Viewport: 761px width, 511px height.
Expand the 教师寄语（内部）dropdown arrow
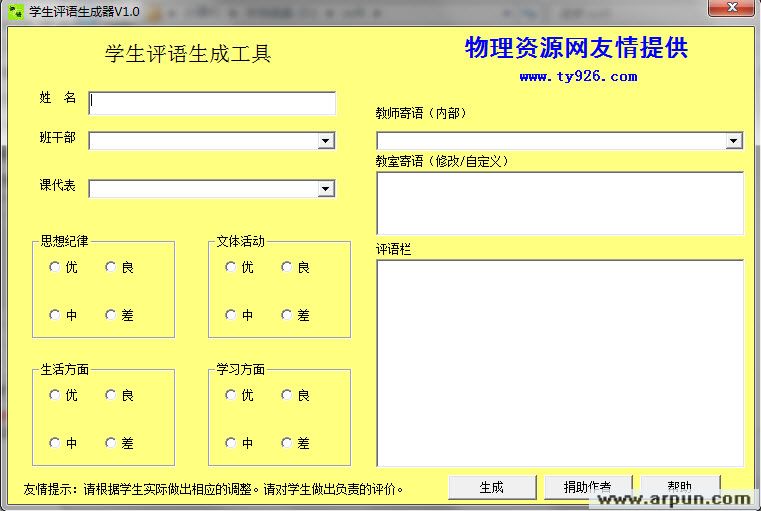tap(733, 141)
